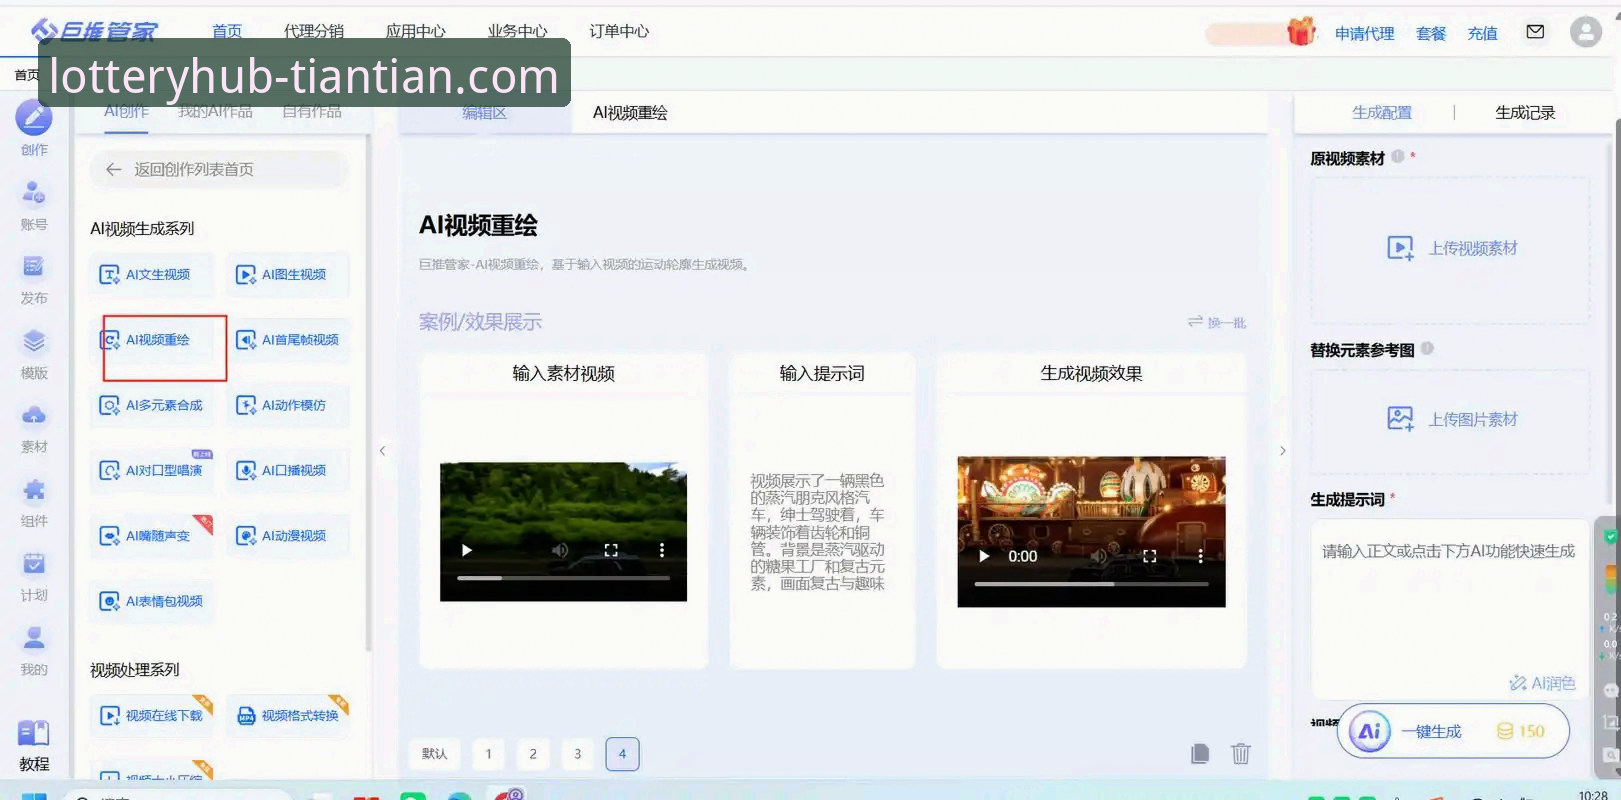Switch to the 生成配置 tab
1621x800 pixels.
tap(1382, 113)
